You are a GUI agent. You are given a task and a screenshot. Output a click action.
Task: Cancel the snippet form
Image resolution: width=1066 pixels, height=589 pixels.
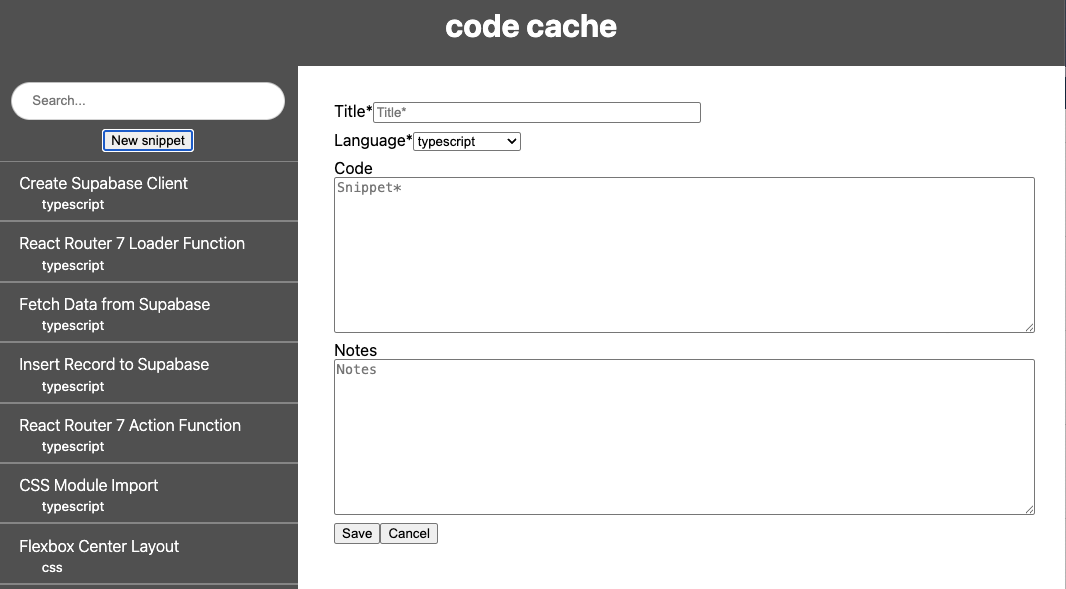tap(409, 534)
